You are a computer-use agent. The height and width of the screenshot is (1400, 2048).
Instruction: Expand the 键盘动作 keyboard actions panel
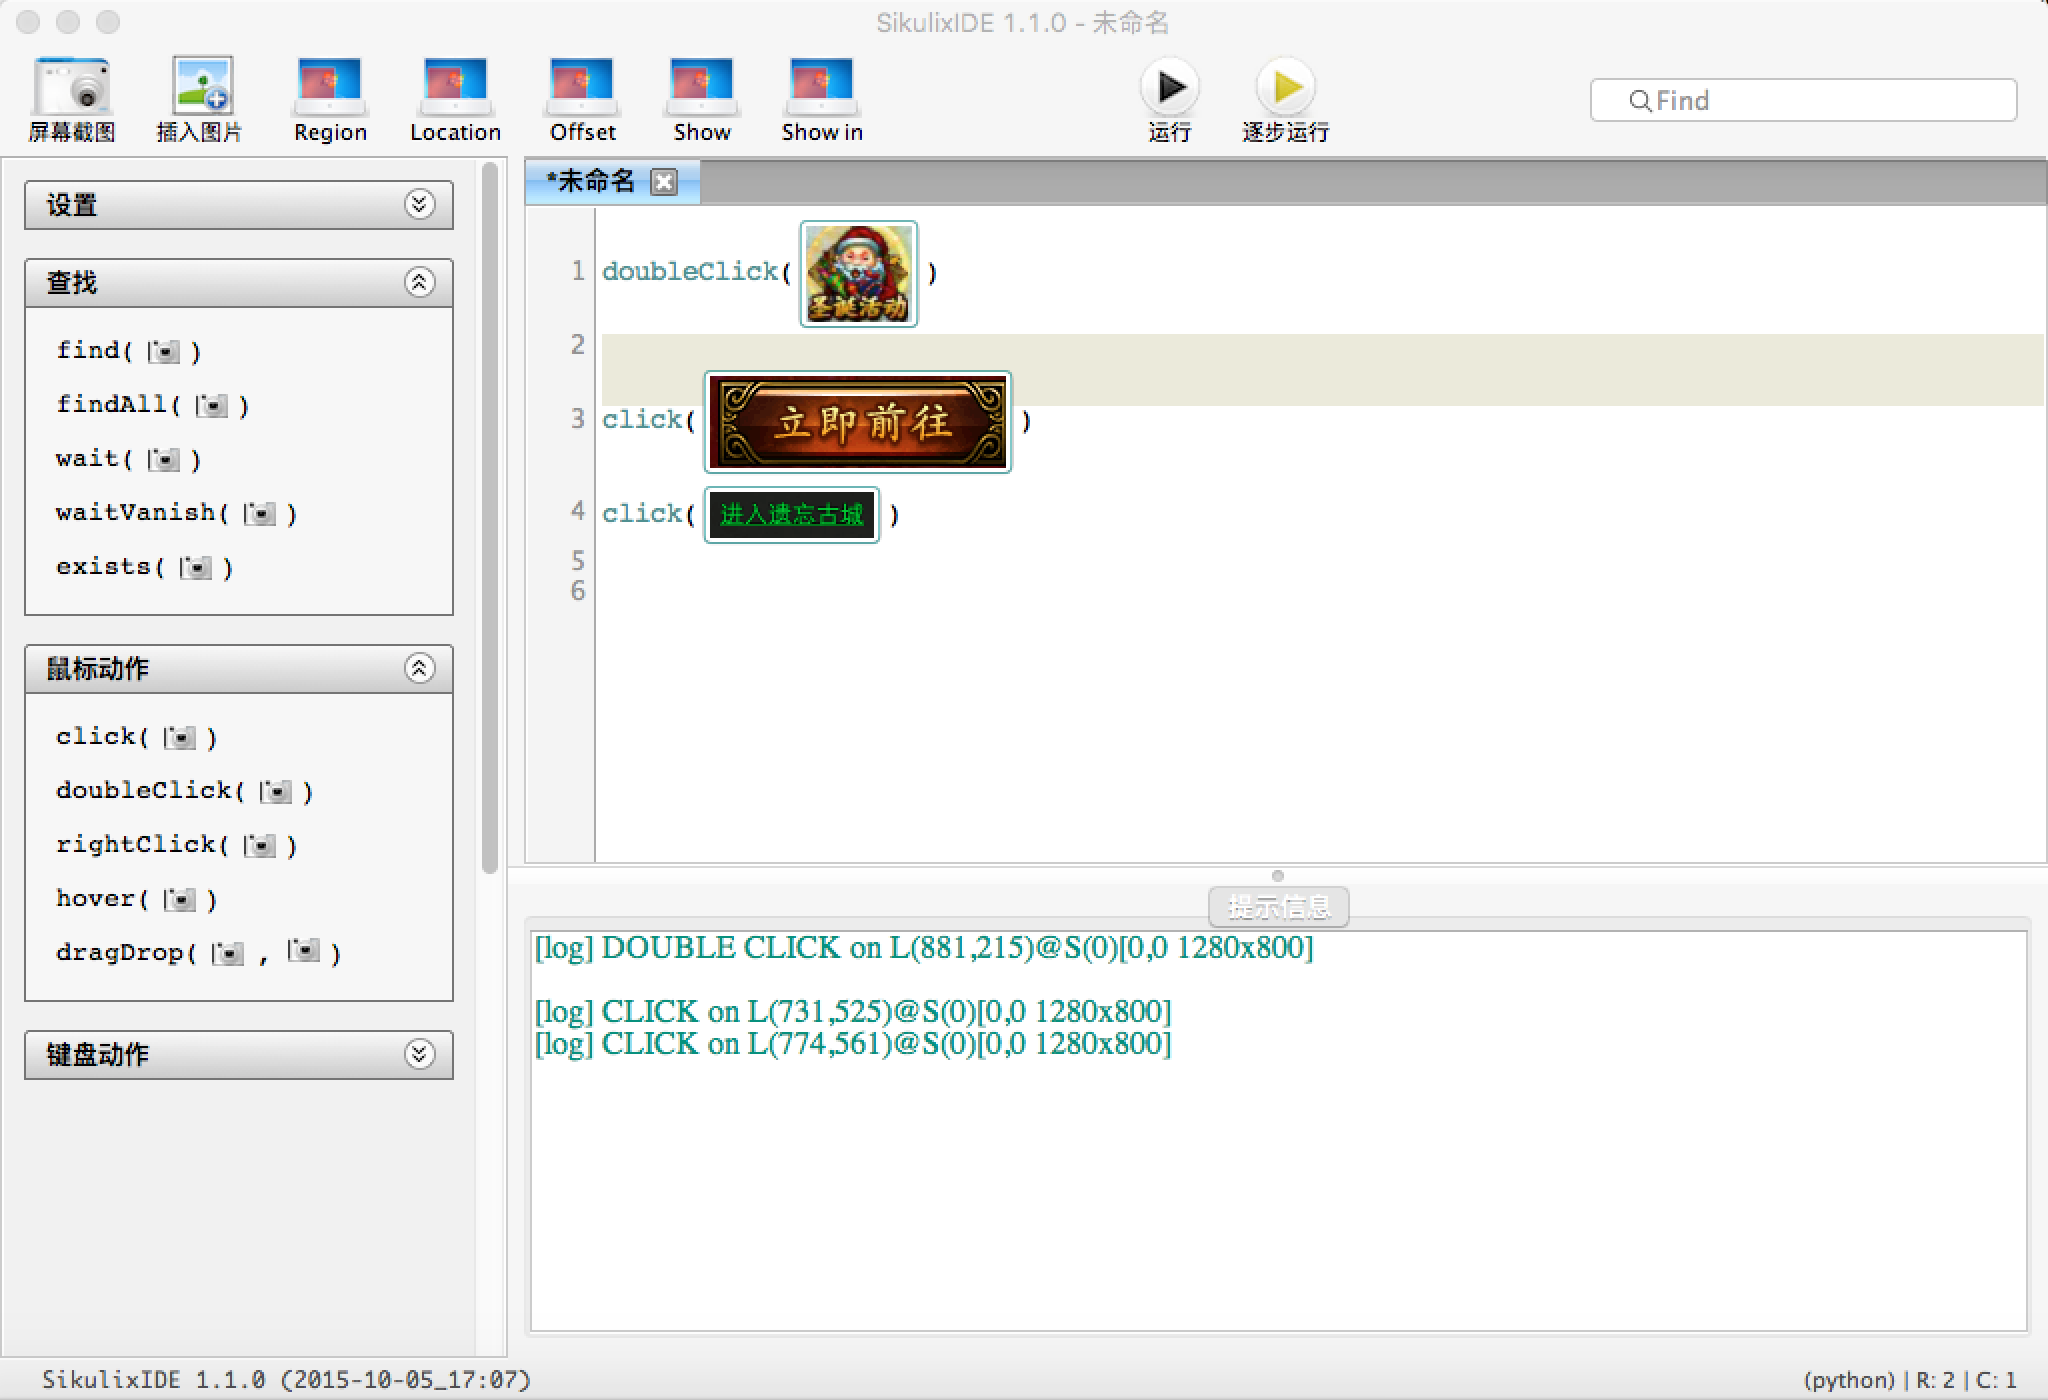(x=419, y=1054)
